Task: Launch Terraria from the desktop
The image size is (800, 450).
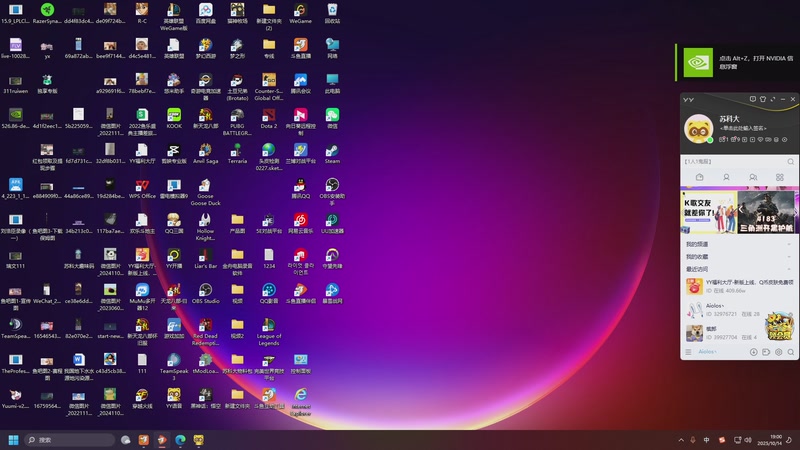Action: (x=237, y=154)
